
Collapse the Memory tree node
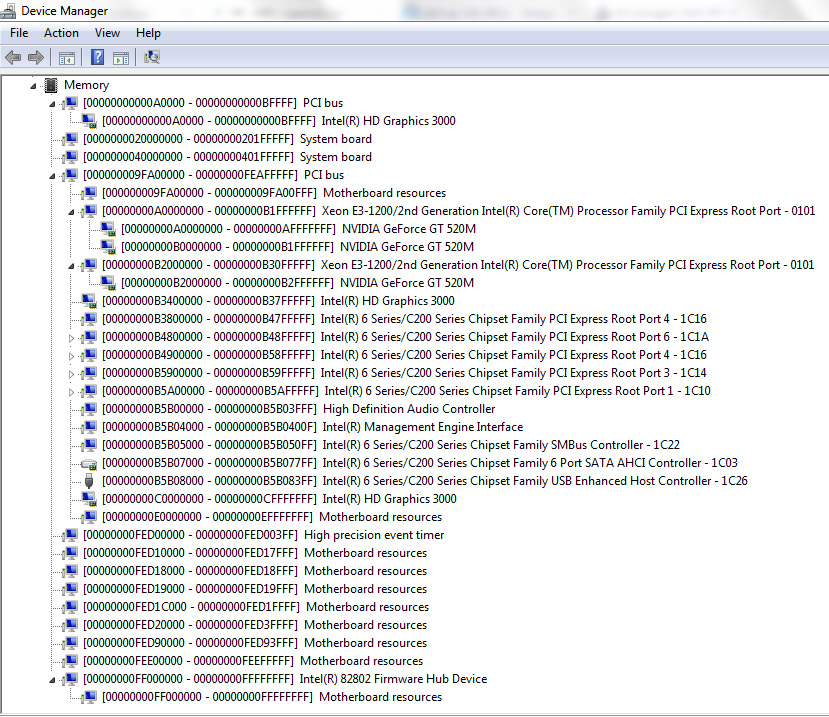click(x=33, y=86)
